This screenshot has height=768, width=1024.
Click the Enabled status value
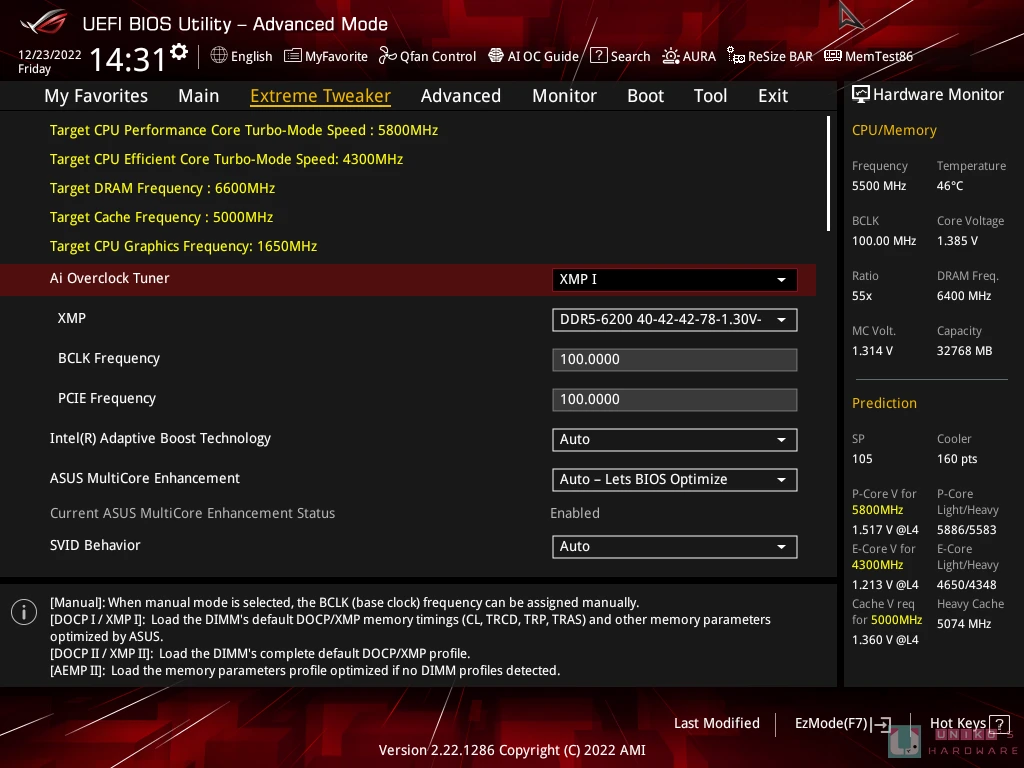pos(575,513)
